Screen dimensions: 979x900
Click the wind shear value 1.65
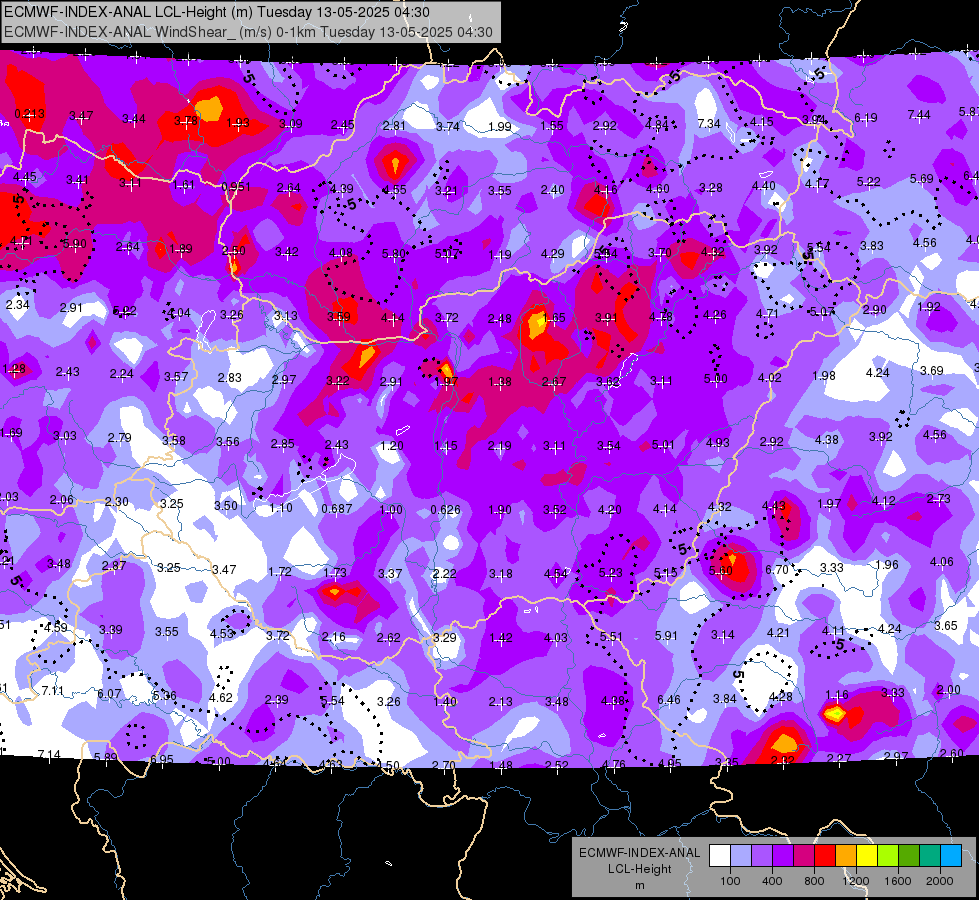[x=554, y=317]
